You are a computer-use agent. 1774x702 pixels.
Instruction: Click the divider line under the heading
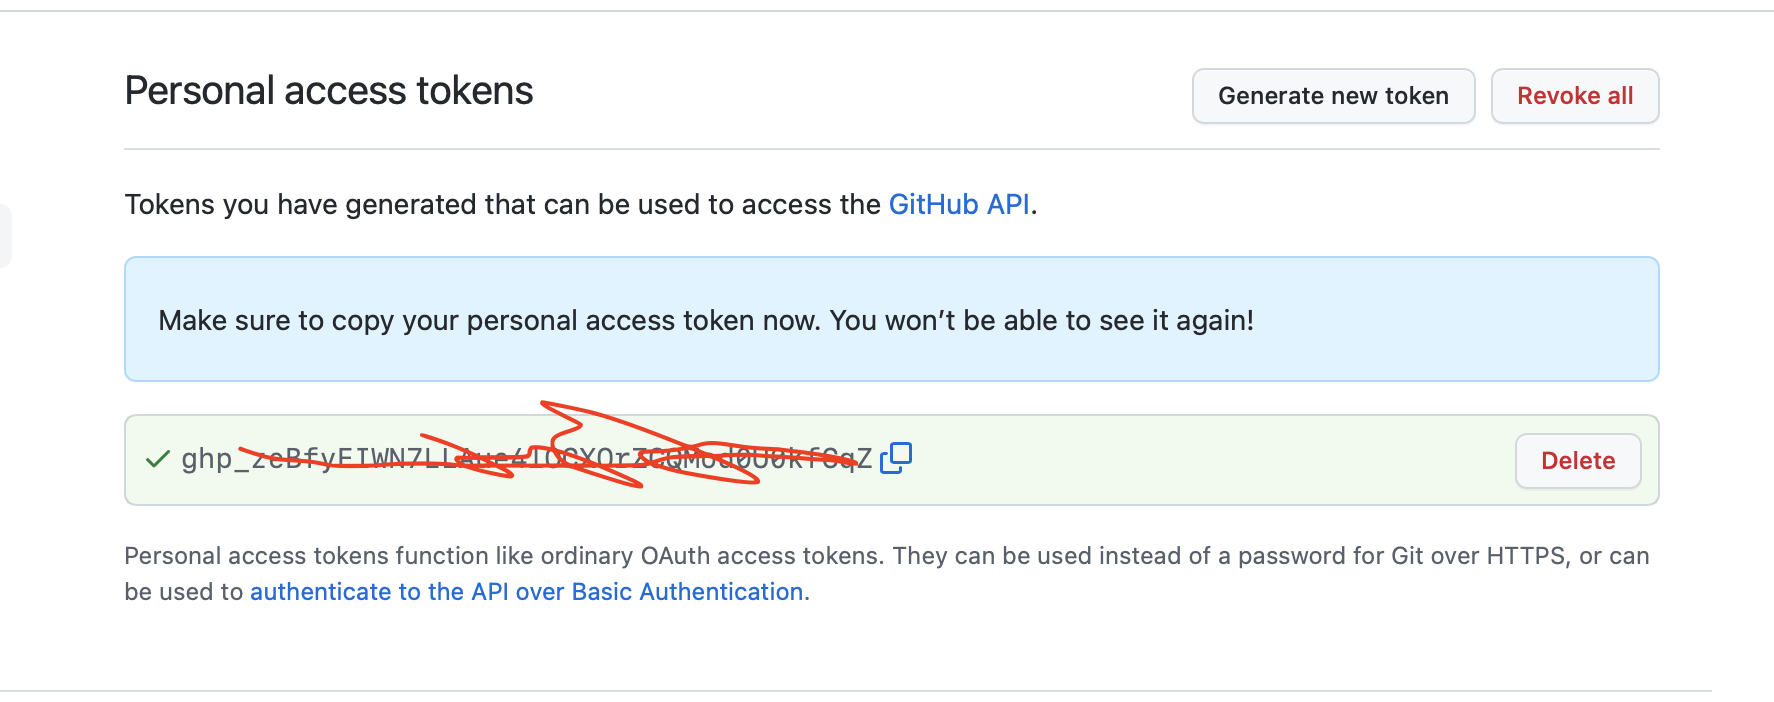pos(890,149)
